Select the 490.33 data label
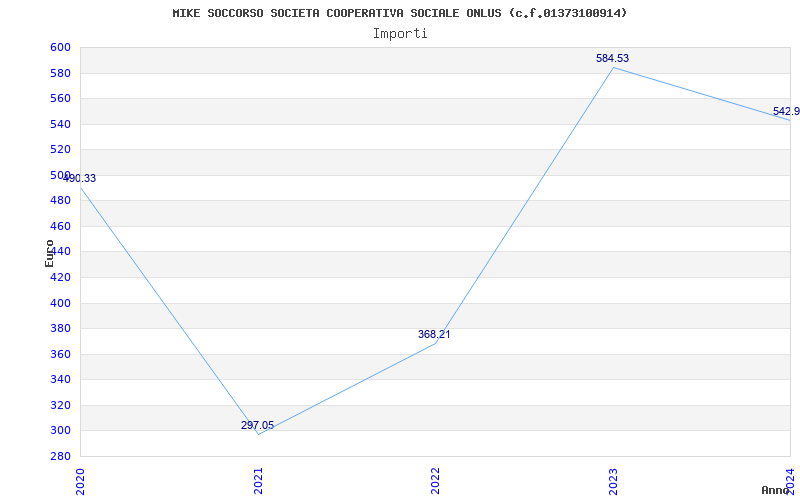 pos(79,178)
